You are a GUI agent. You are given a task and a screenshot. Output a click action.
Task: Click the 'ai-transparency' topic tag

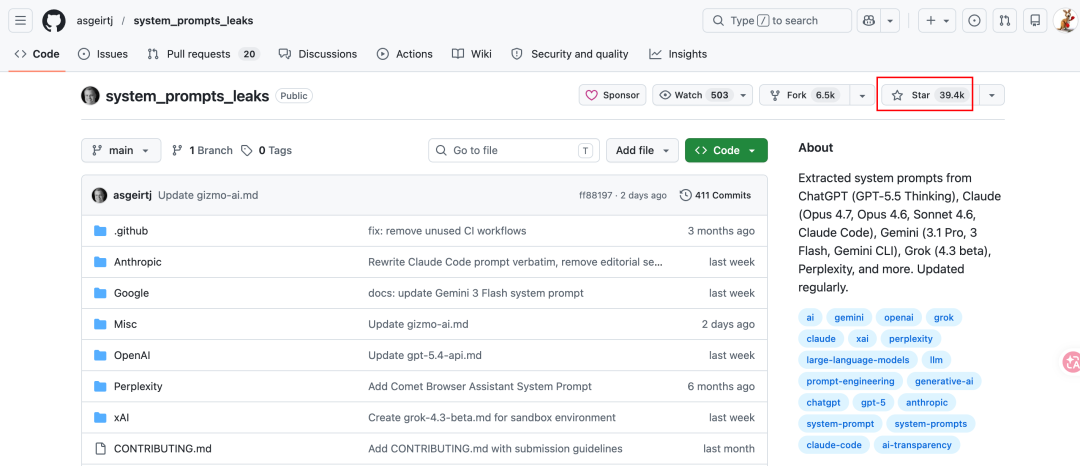(917, 445)
